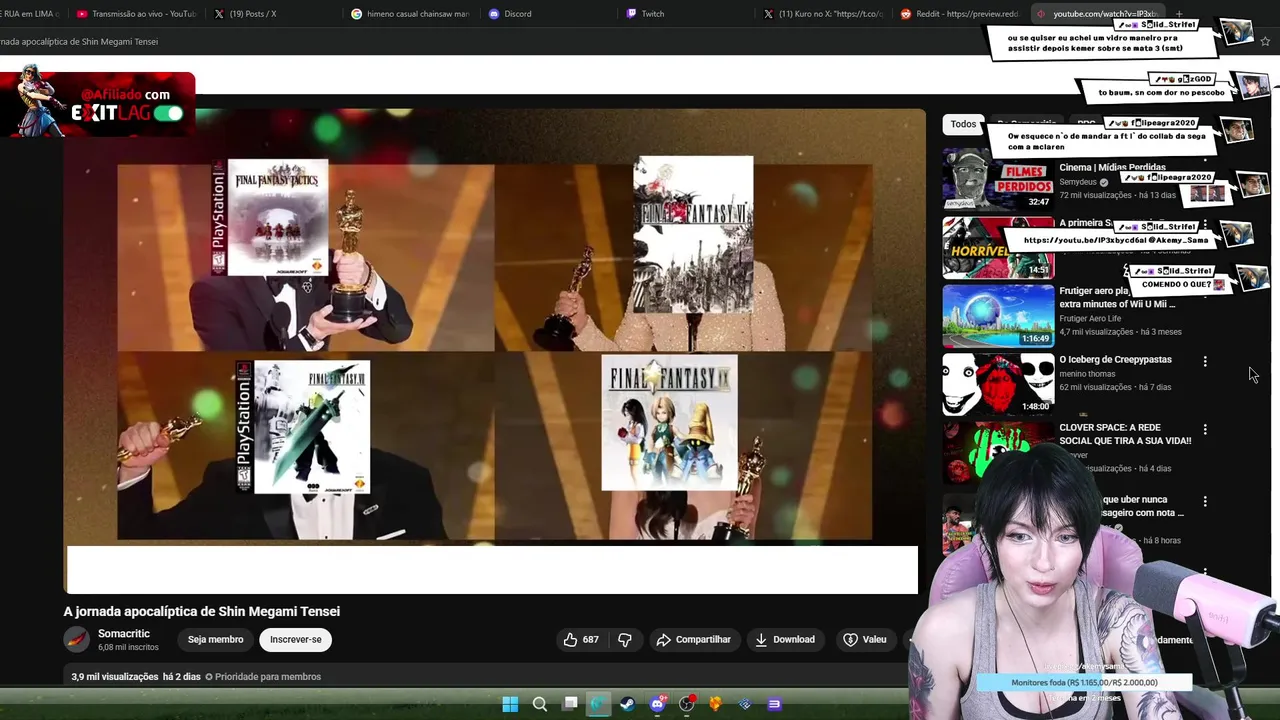Open the teal browser taskbar icon
Screen dimensions: 1280x720
pyautogui.click(x=598, y=704)
